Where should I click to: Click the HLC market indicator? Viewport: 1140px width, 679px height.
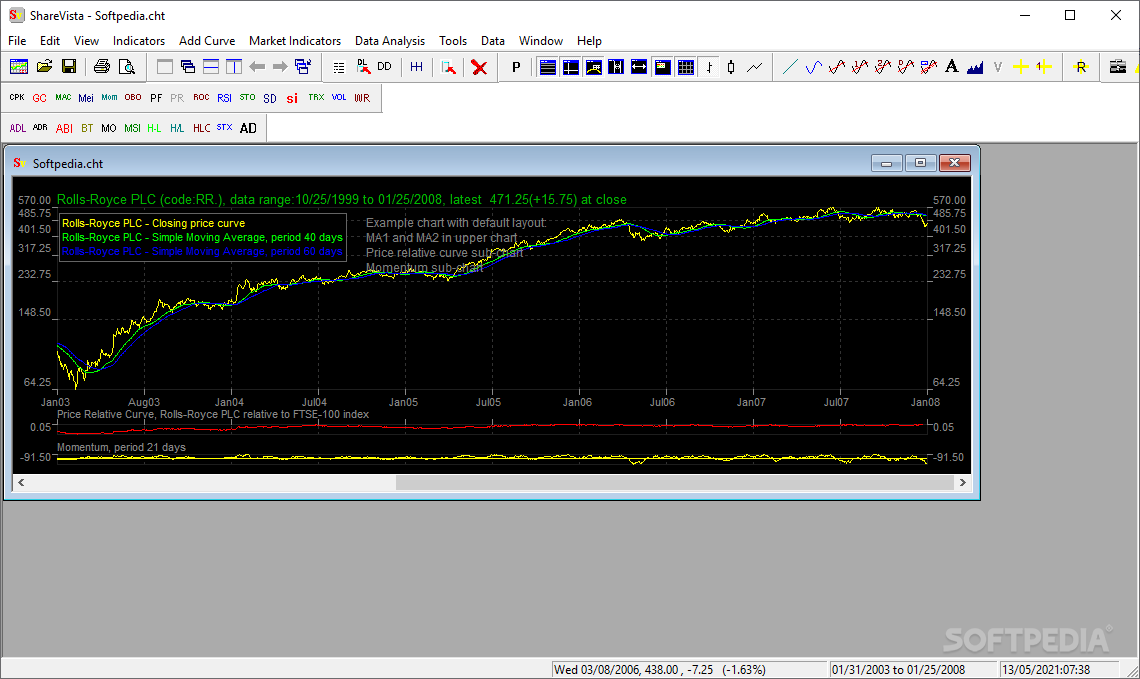click(x=201, y=129)
